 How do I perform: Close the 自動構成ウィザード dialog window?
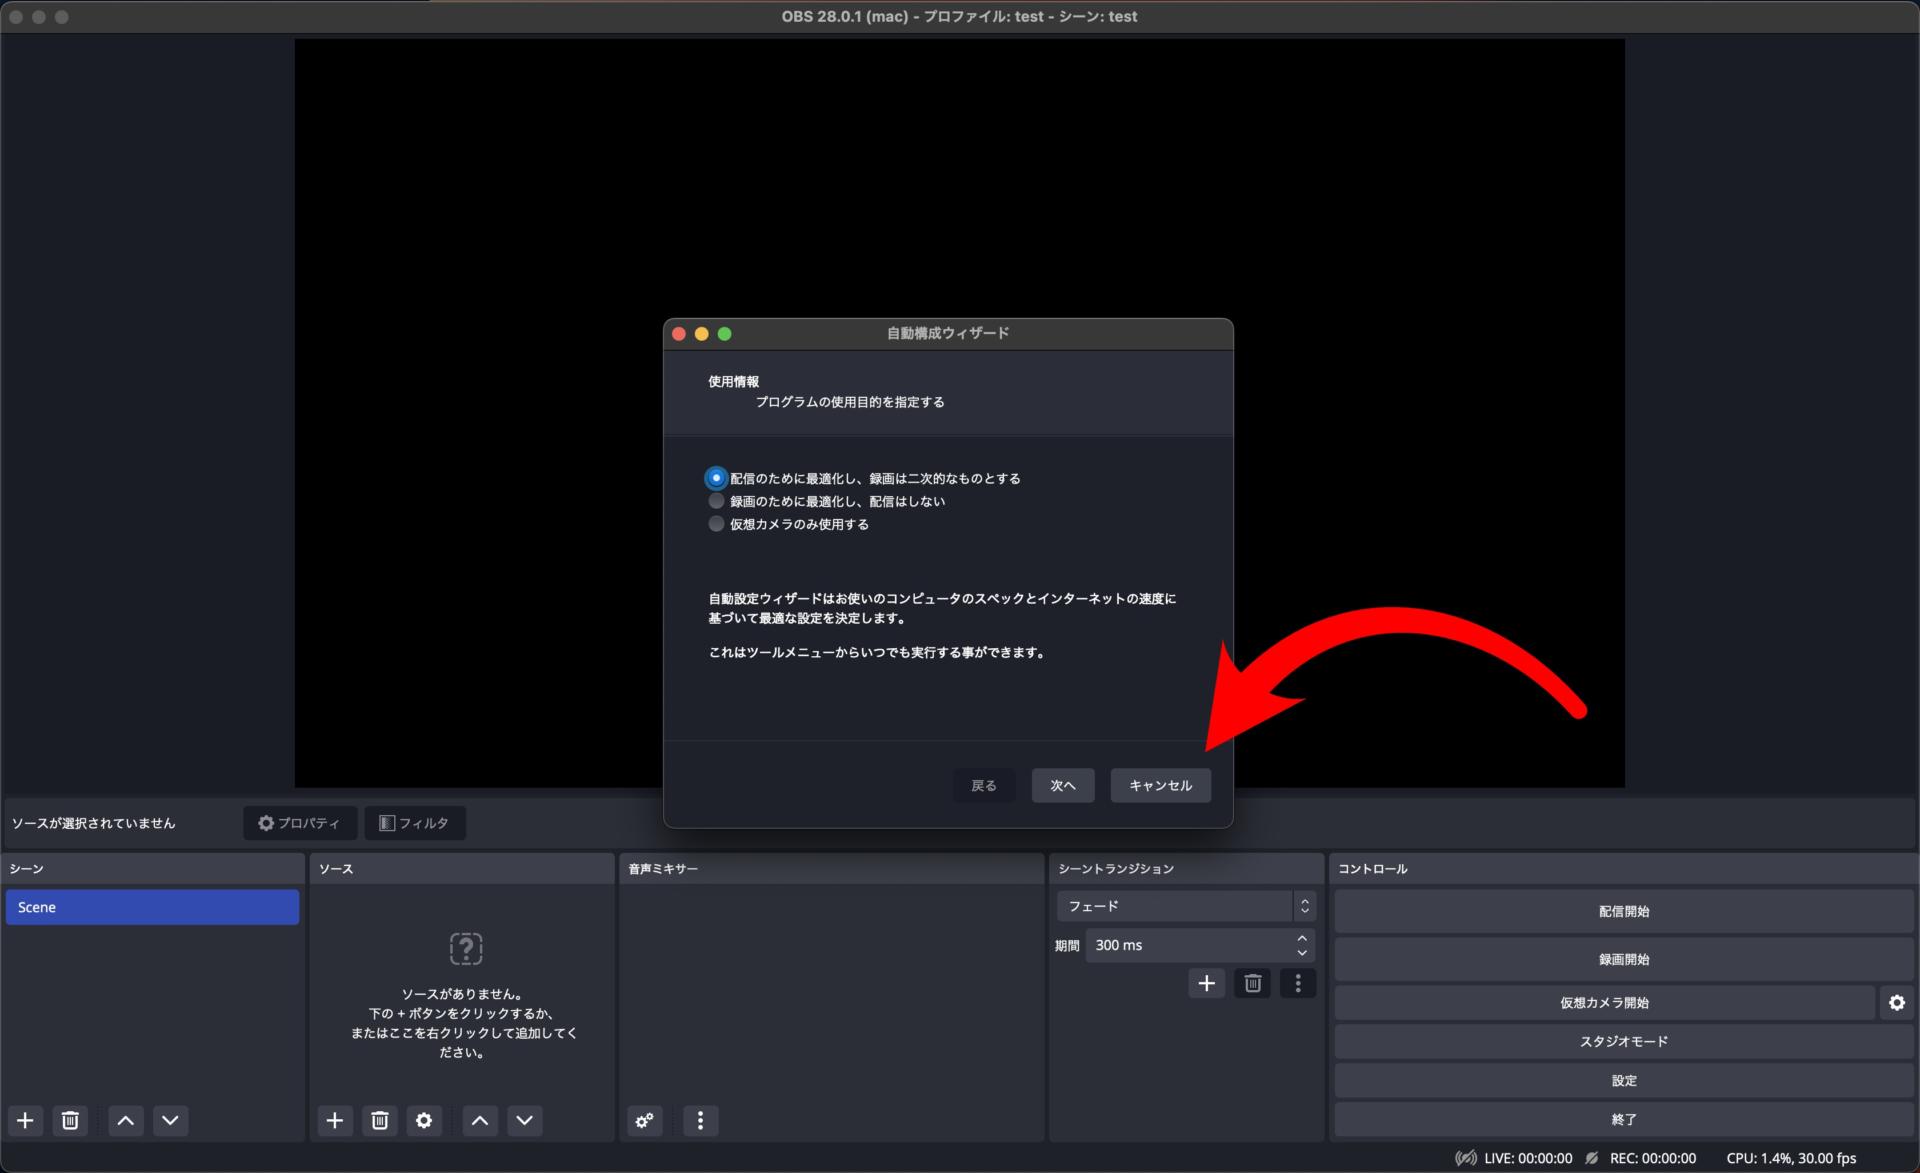click(679, 334)
